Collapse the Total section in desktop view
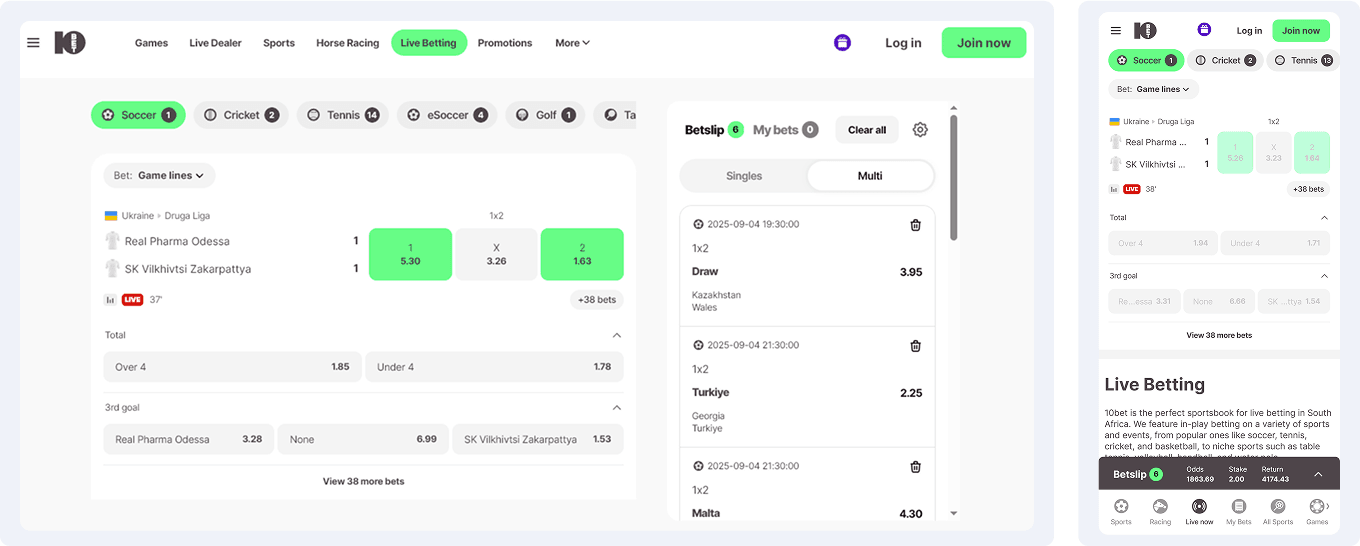Viewport: 1360px width, 546px height. (617, 336)
